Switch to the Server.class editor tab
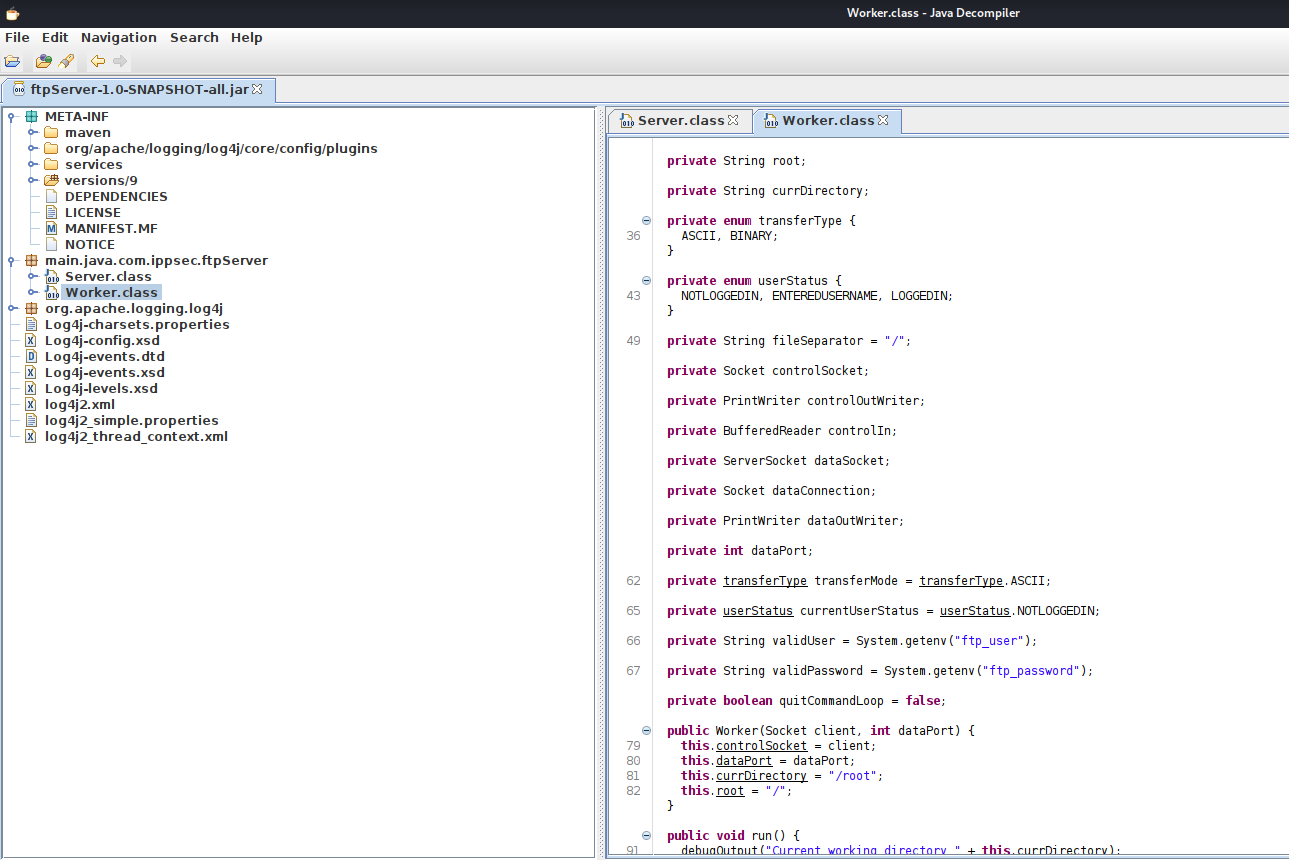1289x860 pixels. pos(680,120)
